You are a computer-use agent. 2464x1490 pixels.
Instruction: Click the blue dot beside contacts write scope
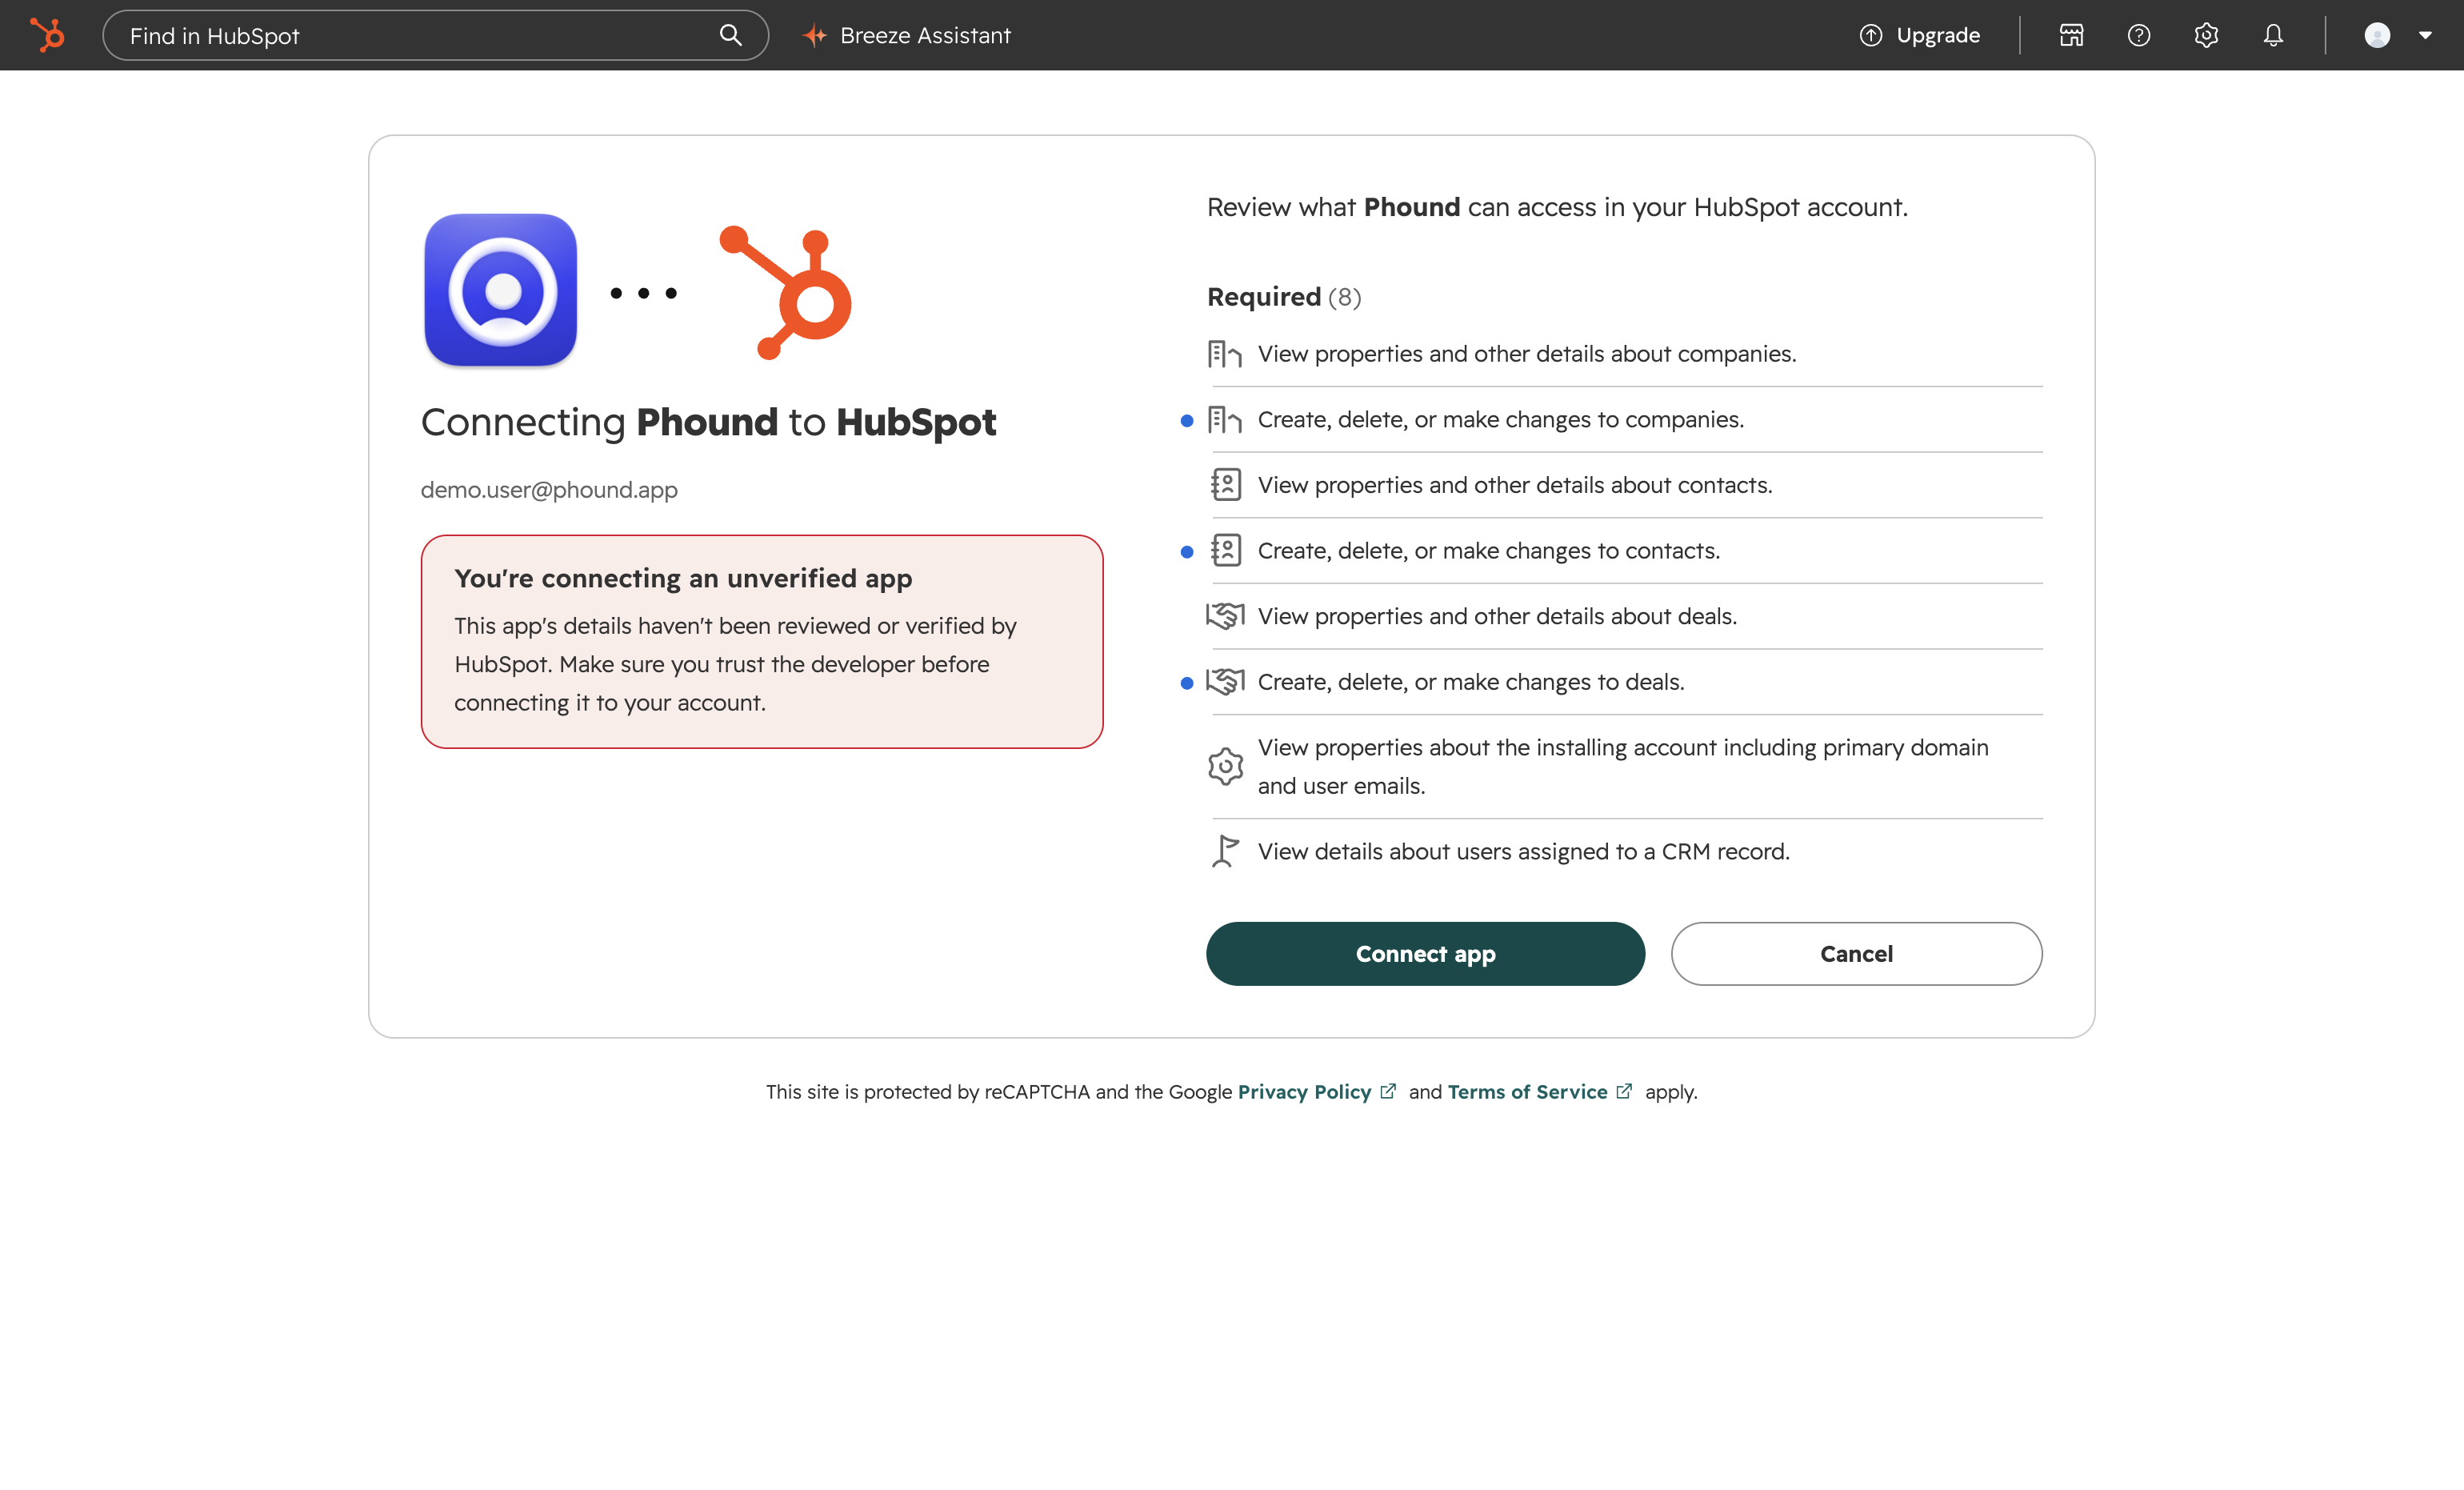[1187, 552]
